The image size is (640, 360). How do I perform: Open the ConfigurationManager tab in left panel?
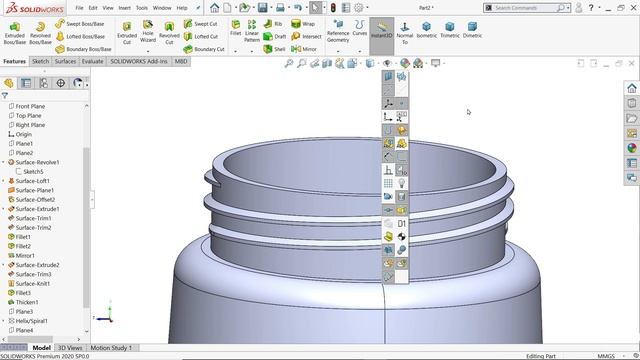click(43, 83)
